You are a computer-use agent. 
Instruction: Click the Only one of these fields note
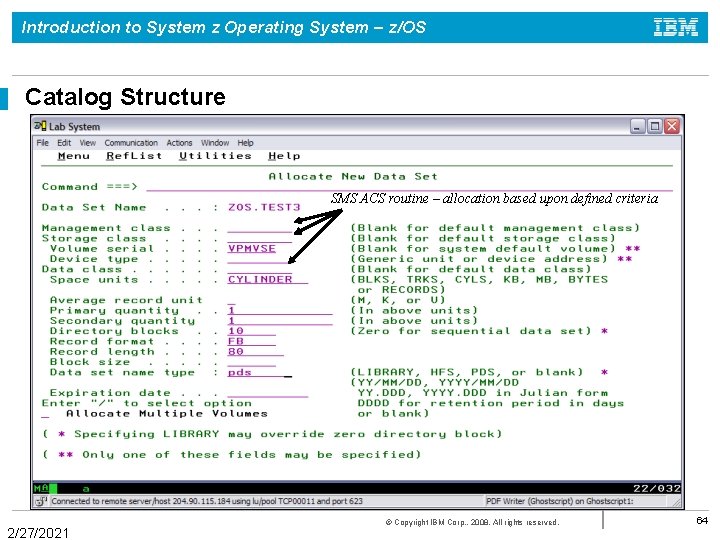232,455
